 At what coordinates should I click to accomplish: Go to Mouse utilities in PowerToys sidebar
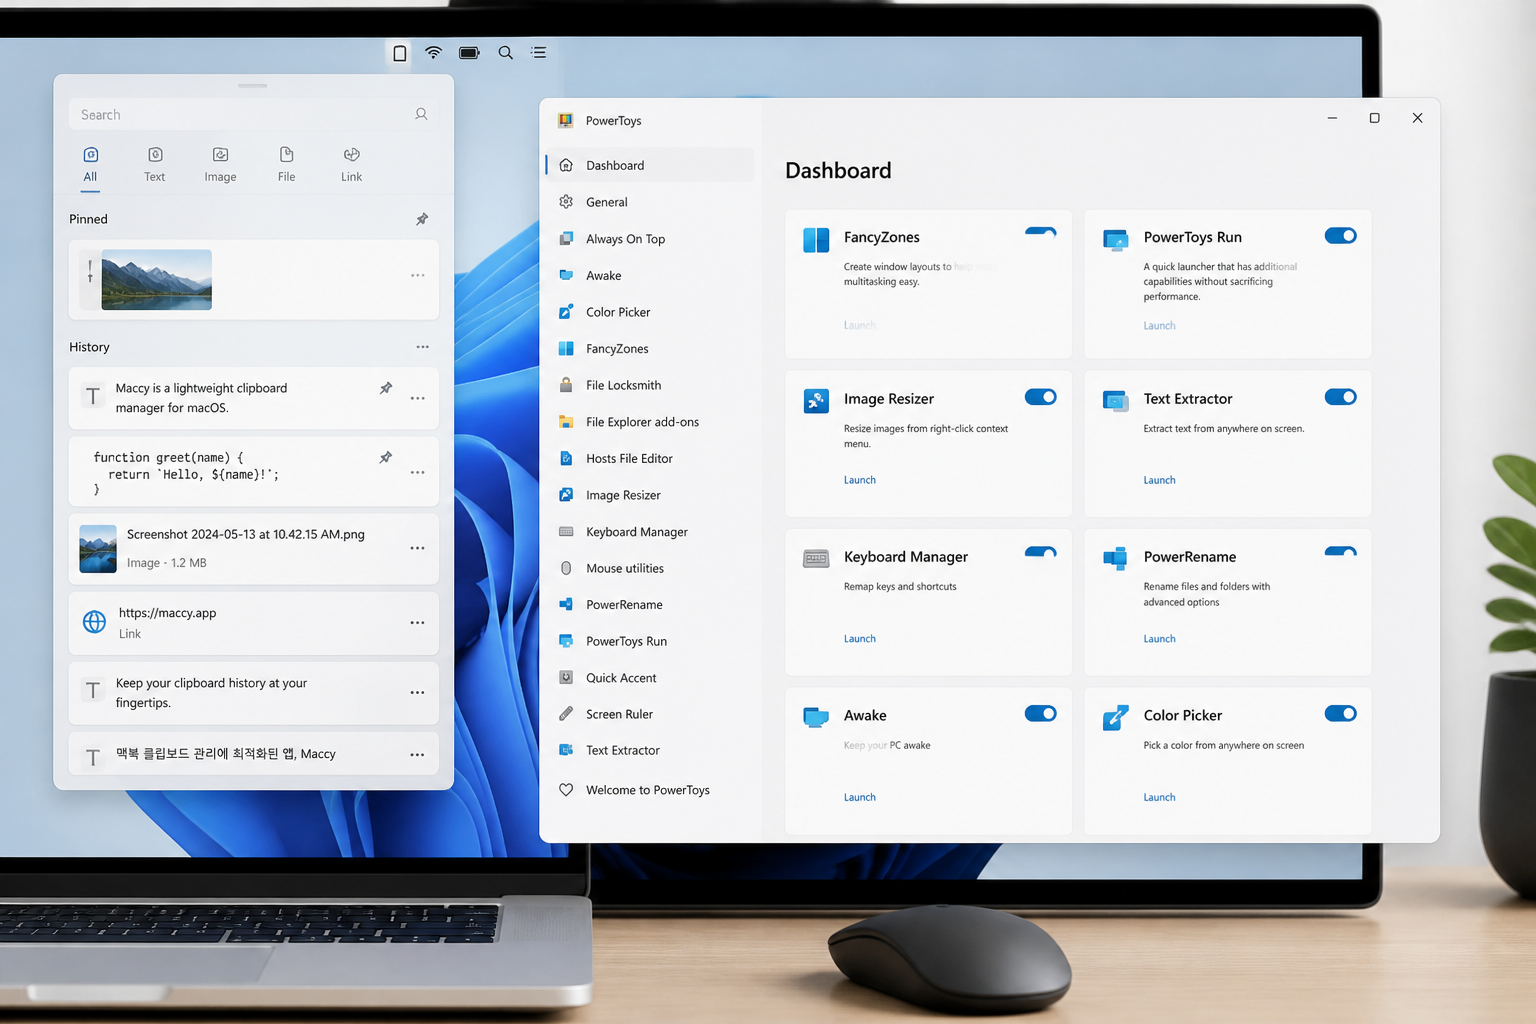point(649,568)
